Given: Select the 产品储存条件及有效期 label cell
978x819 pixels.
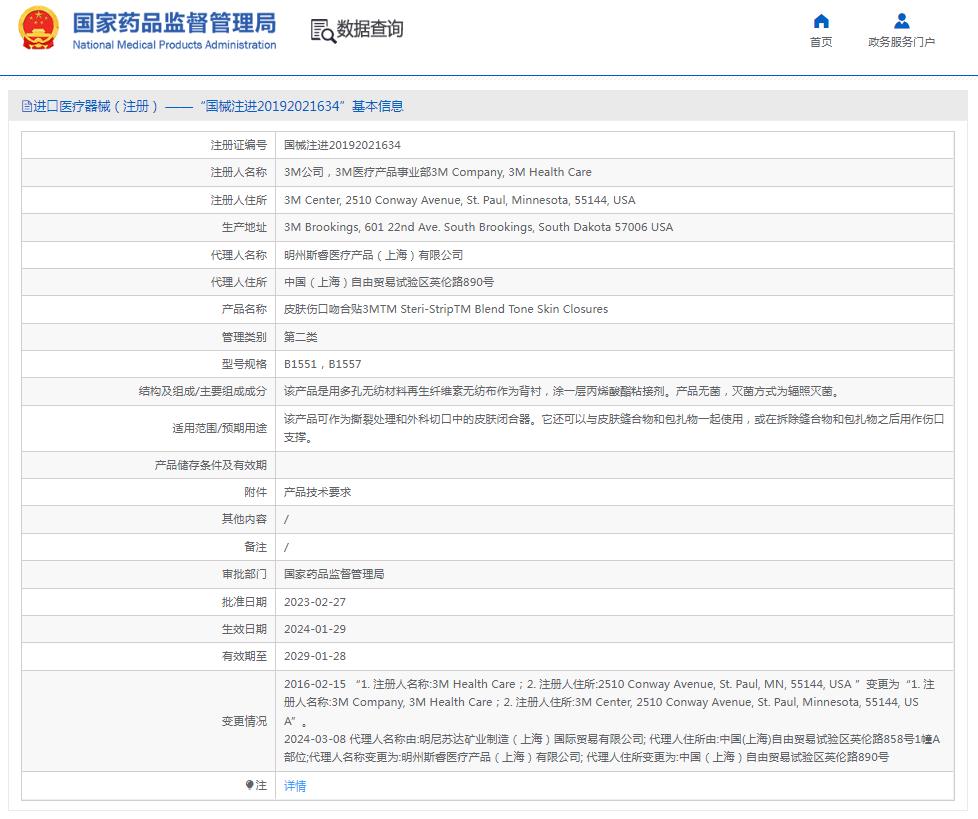Looking at the screenshot, I should click(148, 465).
